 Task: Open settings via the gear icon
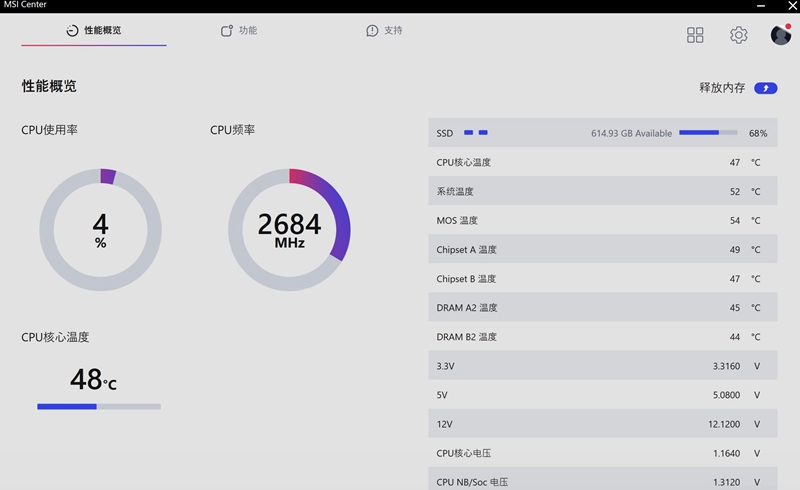pos(738,35)
